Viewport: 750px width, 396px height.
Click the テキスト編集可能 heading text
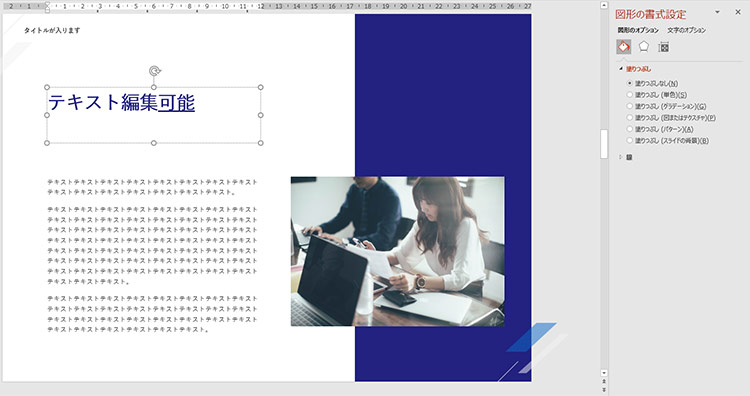click(x=121, y=102)
